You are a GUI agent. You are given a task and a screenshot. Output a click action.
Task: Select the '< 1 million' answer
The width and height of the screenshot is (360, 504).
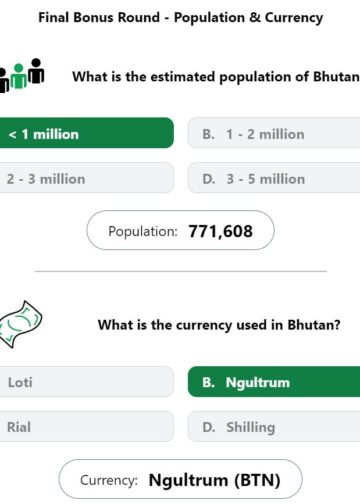click(87, 133)
